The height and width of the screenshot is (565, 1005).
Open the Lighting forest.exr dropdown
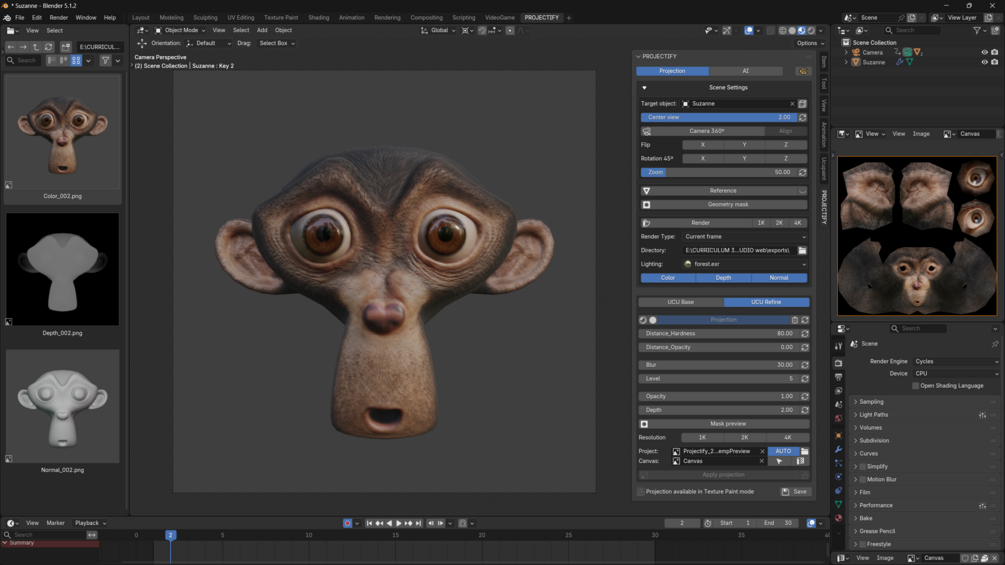coord(745,264)
